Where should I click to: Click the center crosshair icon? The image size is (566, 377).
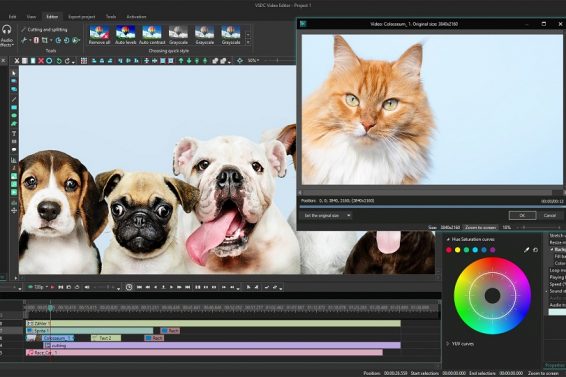coord(240,61)
